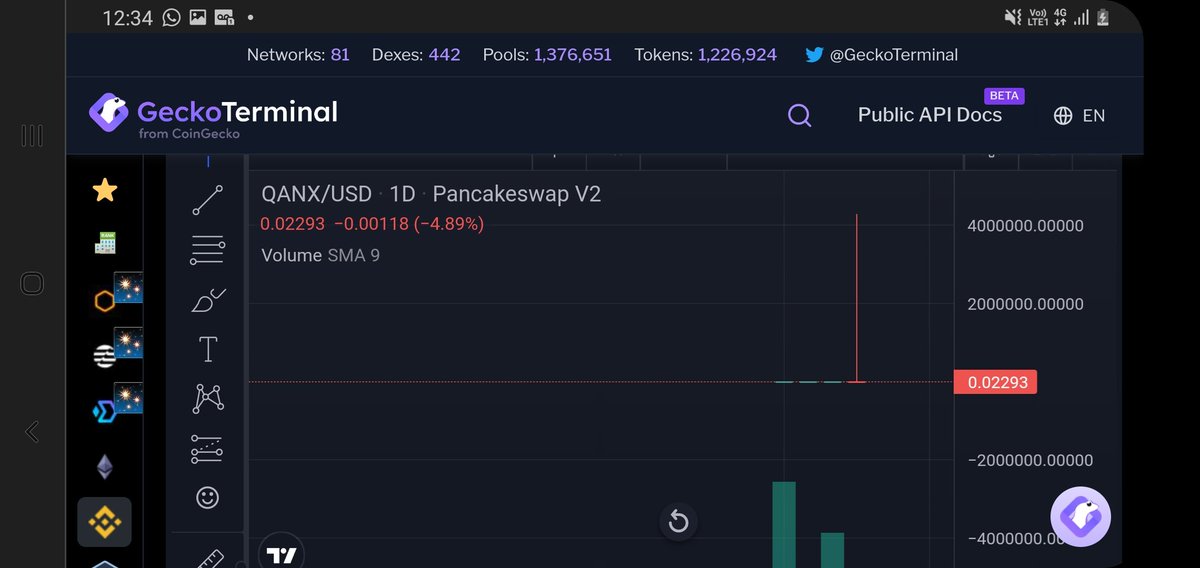This screenshot has width=1200, height=568.
Task: Reset the chart view with circular arrow
Action: [x=678, y=521]
